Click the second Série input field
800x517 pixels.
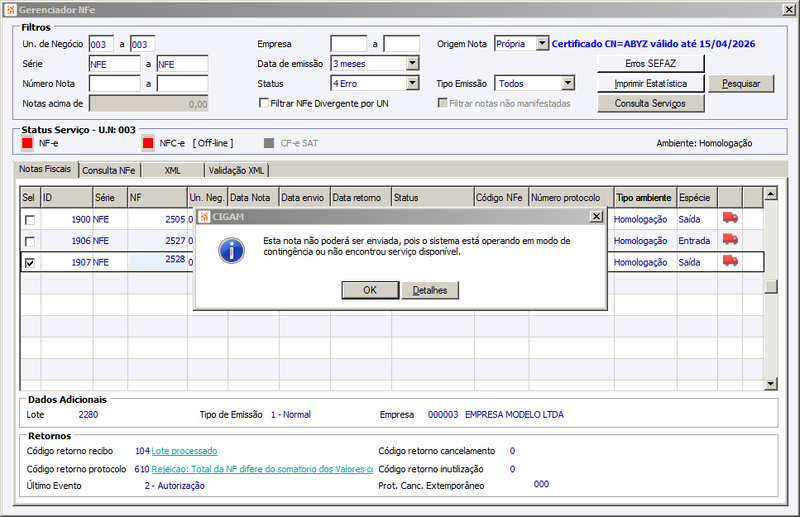(182, 64)
